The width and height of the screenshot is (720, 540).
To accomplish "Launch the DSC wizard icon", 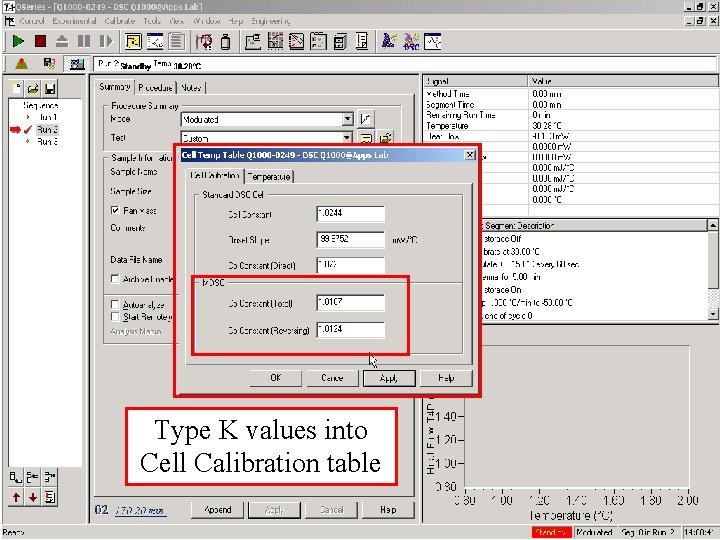I will tap(411, 42).
